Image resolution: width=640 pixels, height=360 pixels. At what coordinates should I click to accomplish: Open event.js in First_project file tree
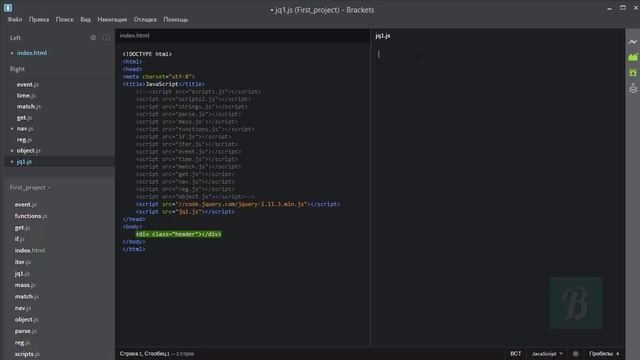(26, 204)
